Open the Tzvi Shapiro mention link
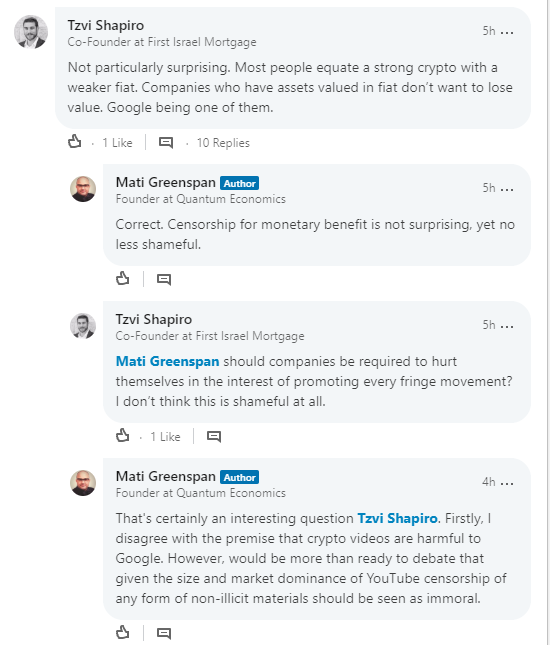This screenshot has width=550, height=645. [397, 518]
